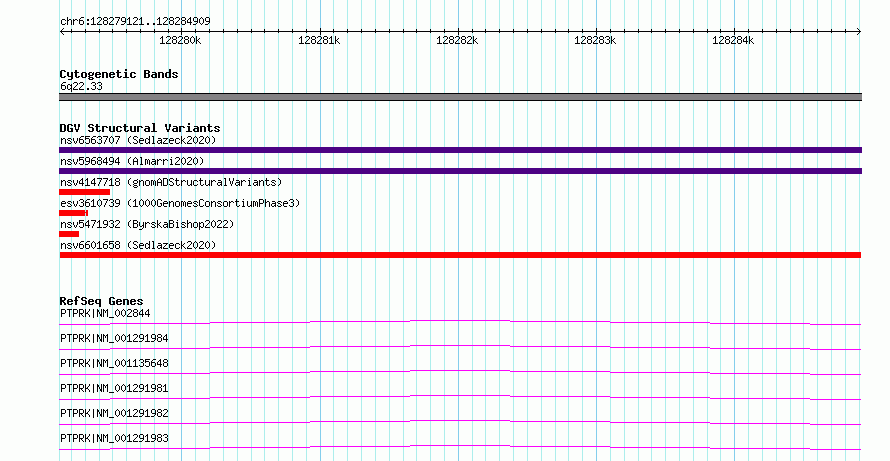Open transcript PTPRK|NM_001291984

pyautogui.click(x=114, y=338)
